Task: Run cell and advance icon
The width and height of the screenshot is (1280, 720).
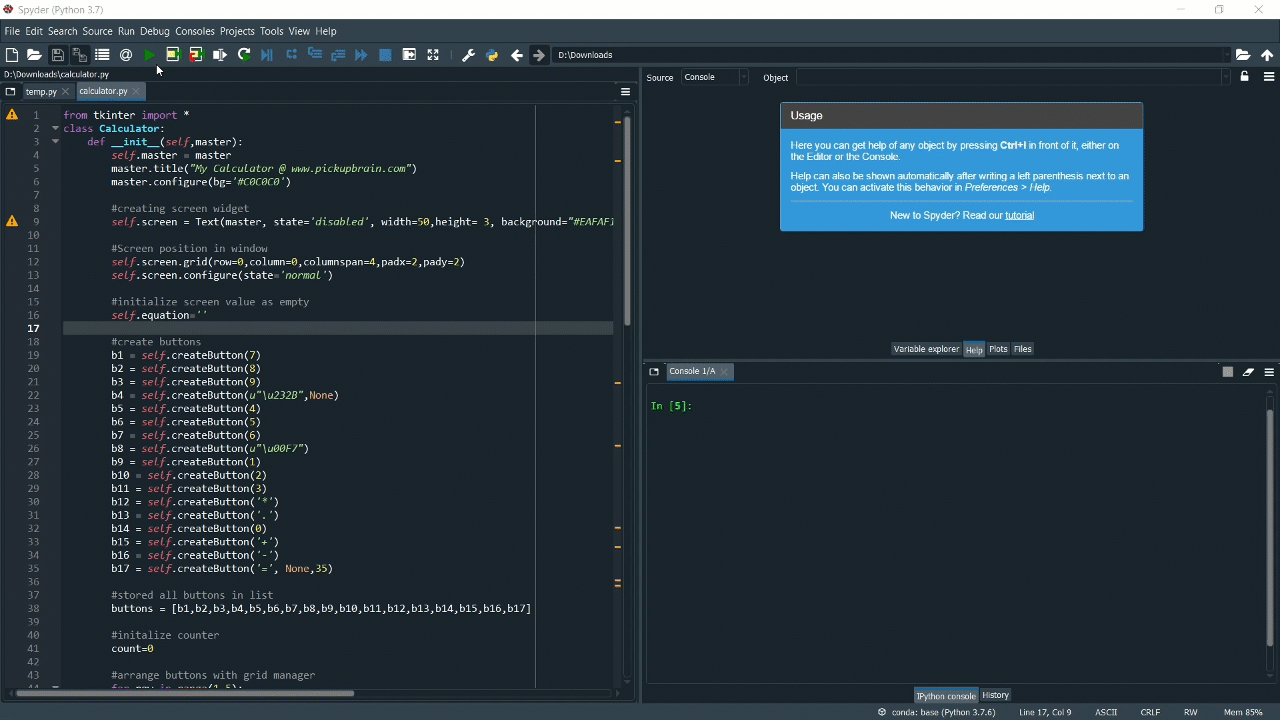Action: tap(196, 55)
